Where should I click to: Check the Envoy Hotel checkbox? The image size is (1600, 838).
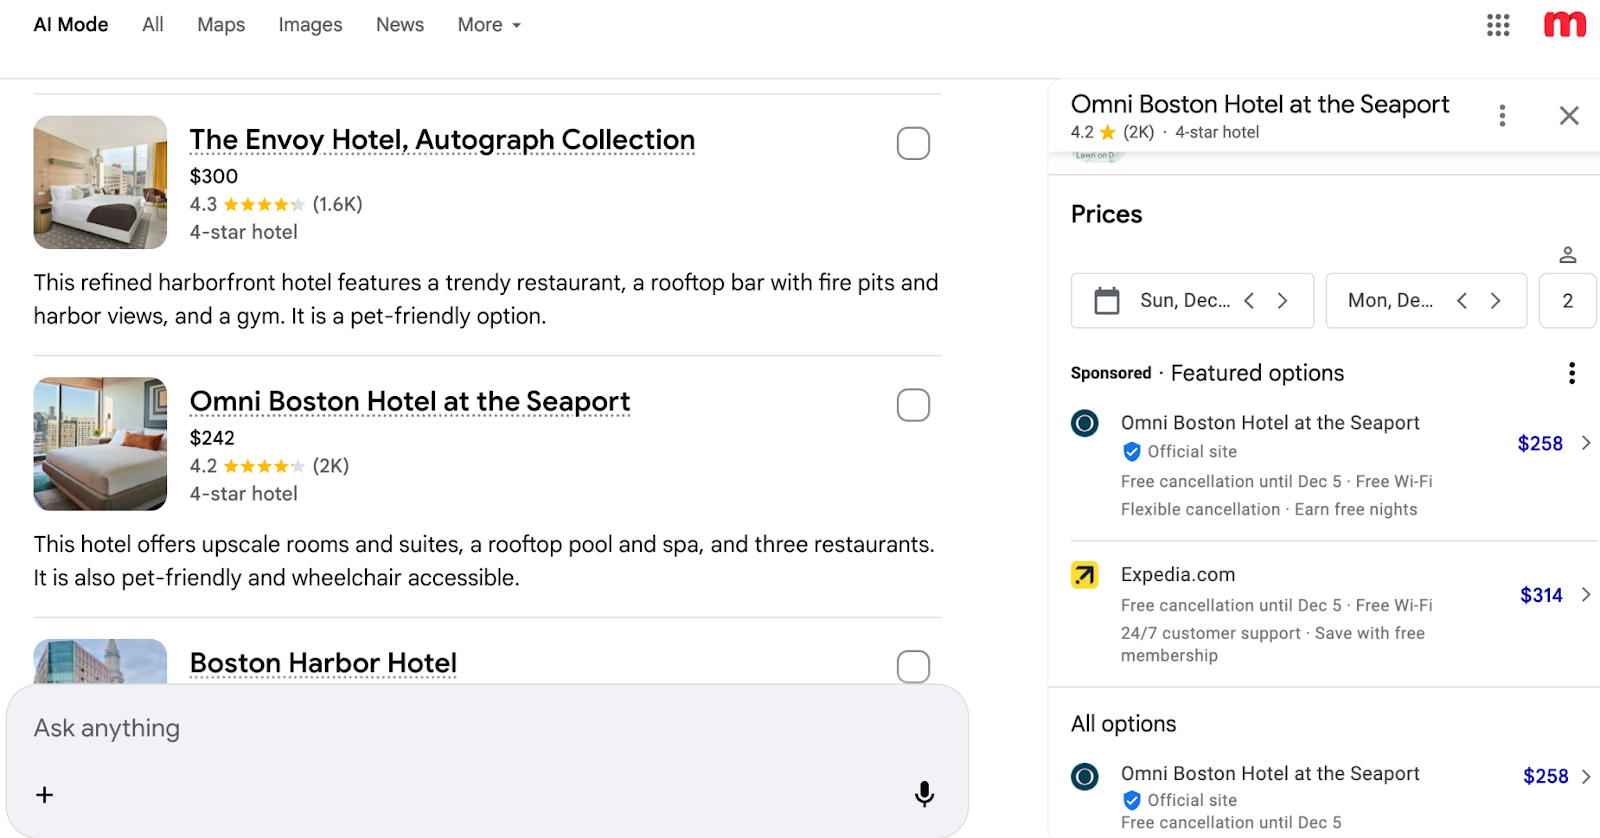[913, 144]
